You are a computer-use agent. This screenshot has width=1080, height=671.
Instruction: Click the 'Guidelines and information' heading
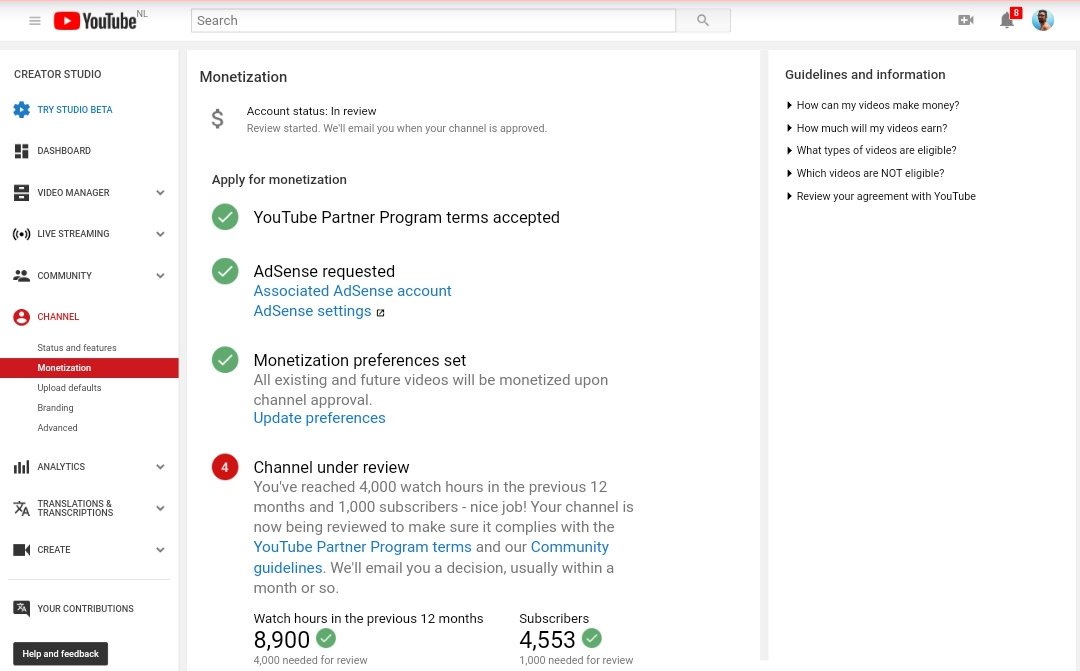pyautogui.click(x=865, y=74)
